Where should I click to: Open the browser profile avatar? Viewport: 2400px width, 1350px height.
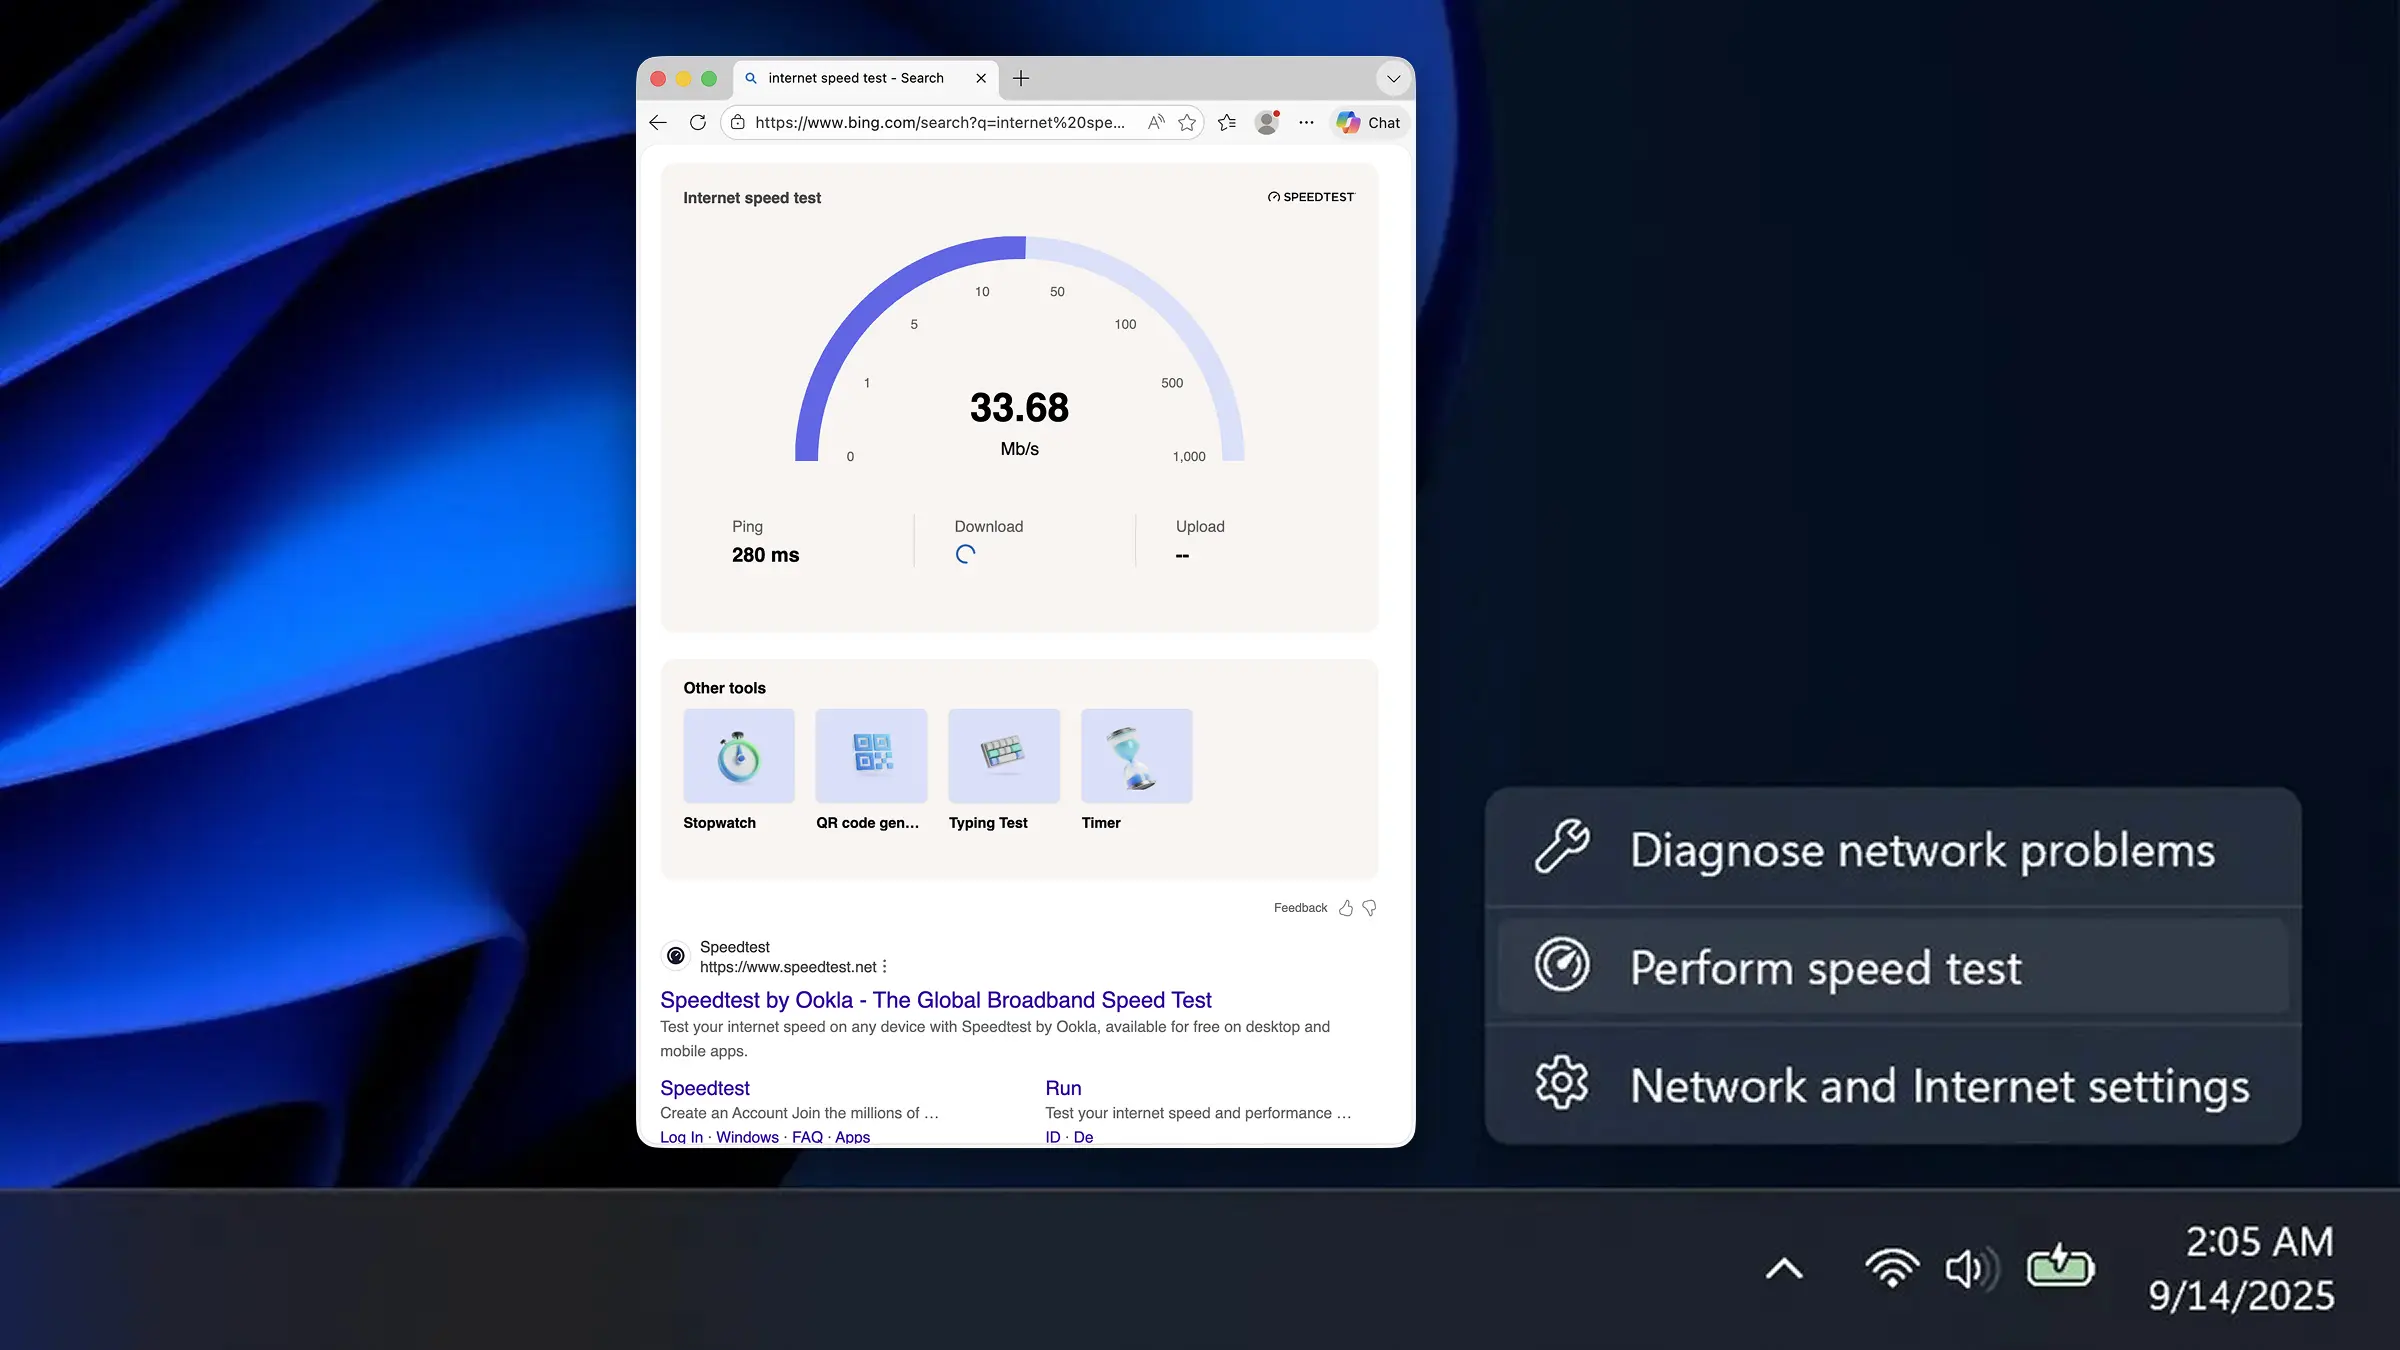click(1267, 122)
